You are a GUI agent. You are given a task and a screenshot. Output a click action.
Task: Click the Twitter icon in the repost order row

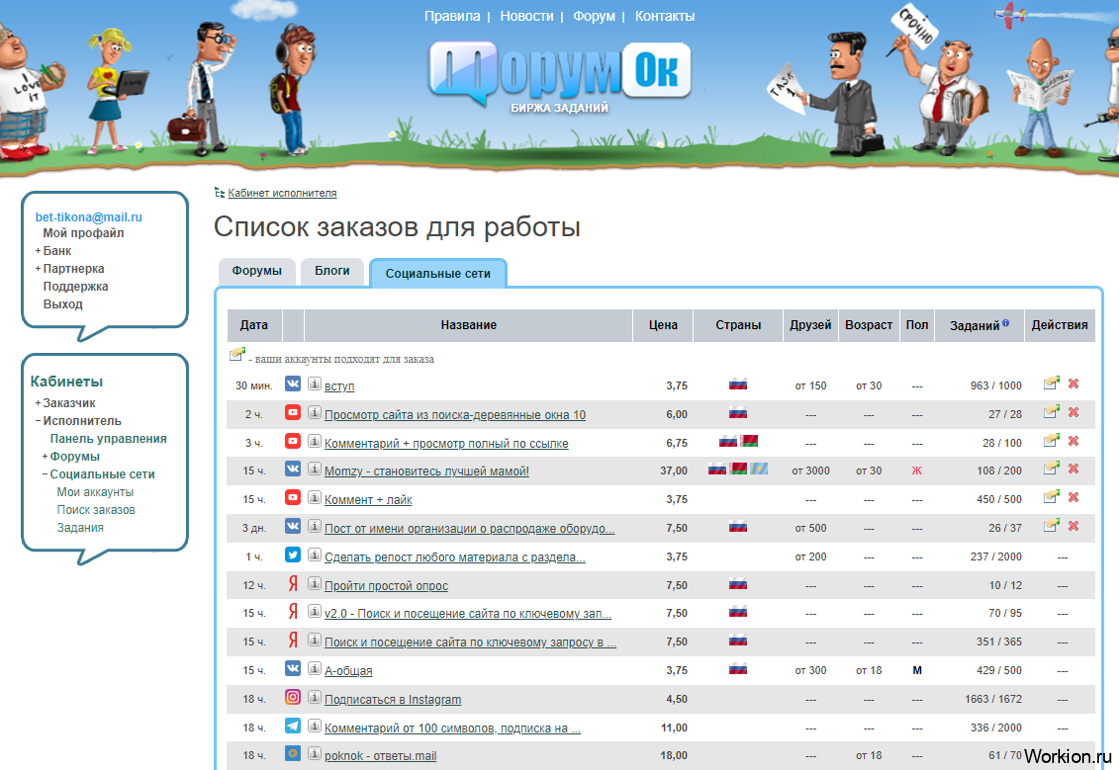coord(293,554)
